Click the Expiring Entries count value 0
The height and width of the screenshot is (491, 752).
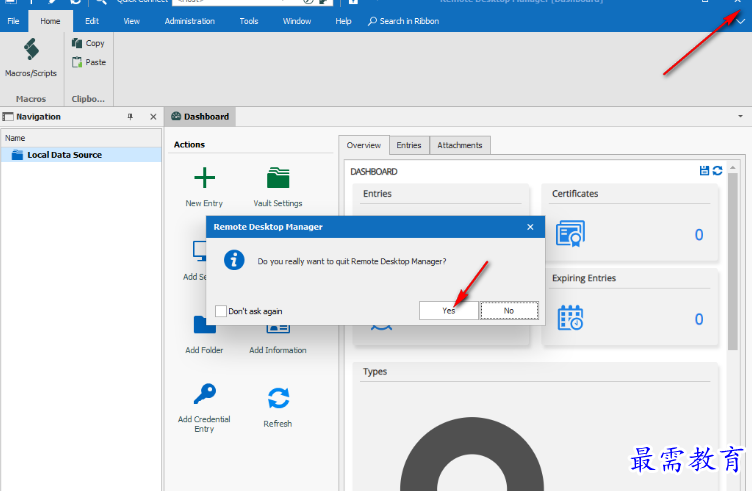699,319
